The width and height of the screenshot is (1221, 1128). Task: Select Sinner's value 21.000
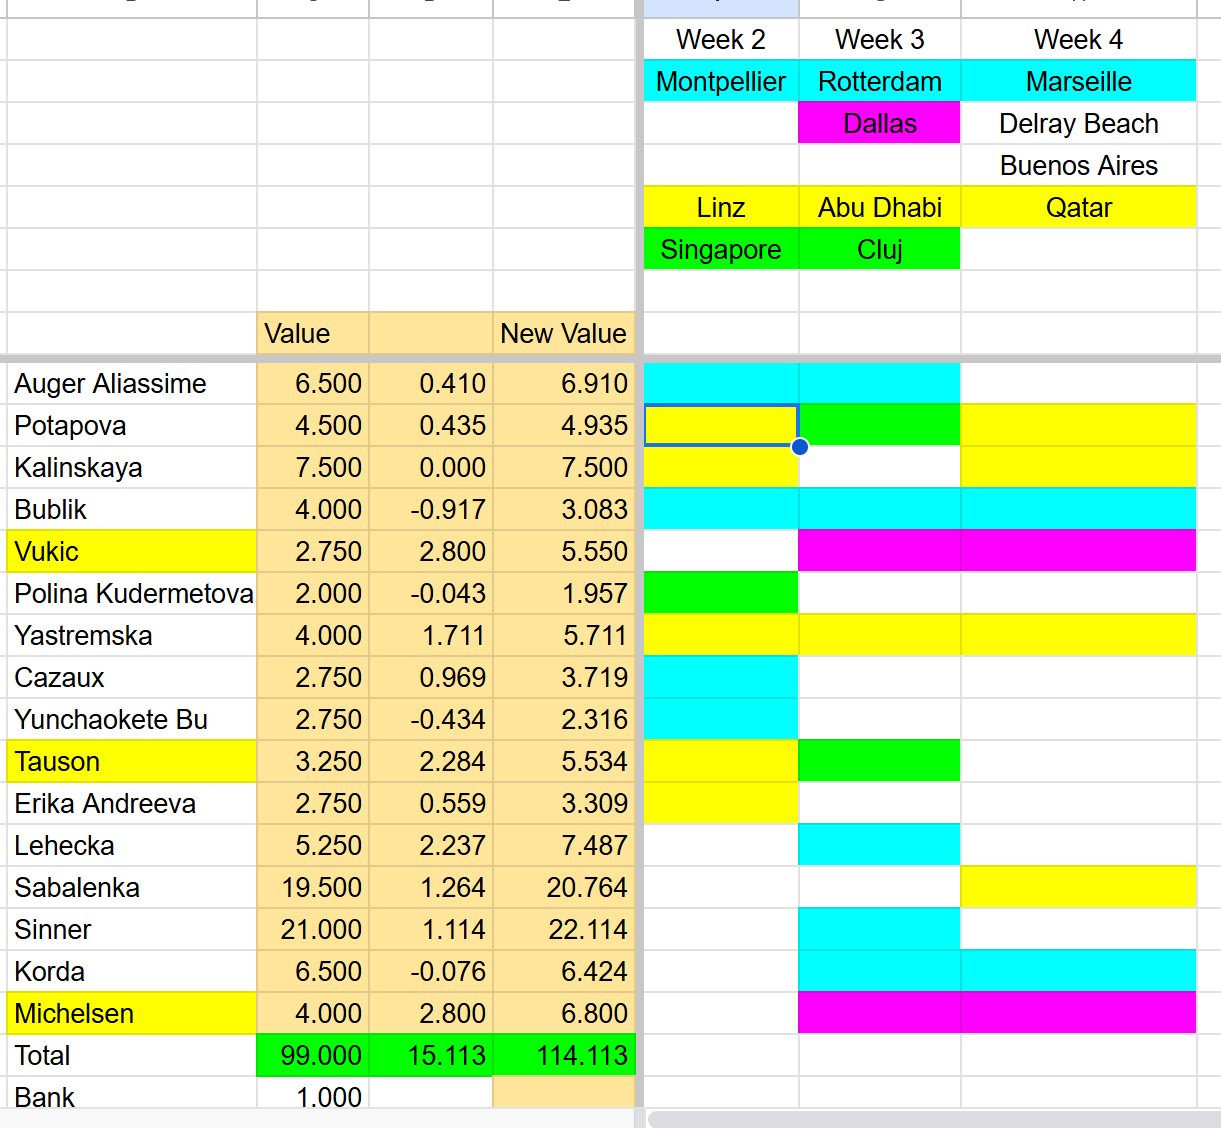313,930
